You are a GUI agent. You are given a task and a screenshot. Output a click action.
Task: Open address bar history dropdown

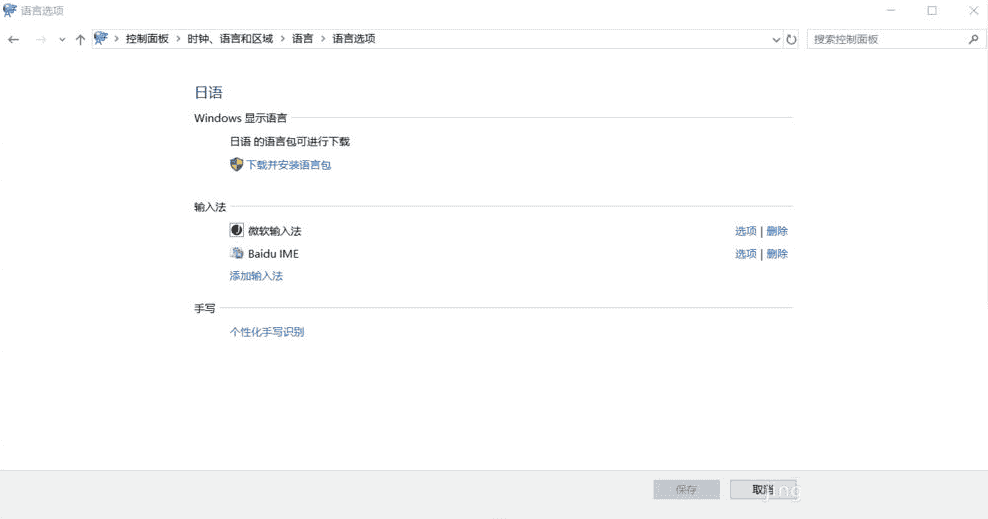pyautogui.click(x=776, y=40)
